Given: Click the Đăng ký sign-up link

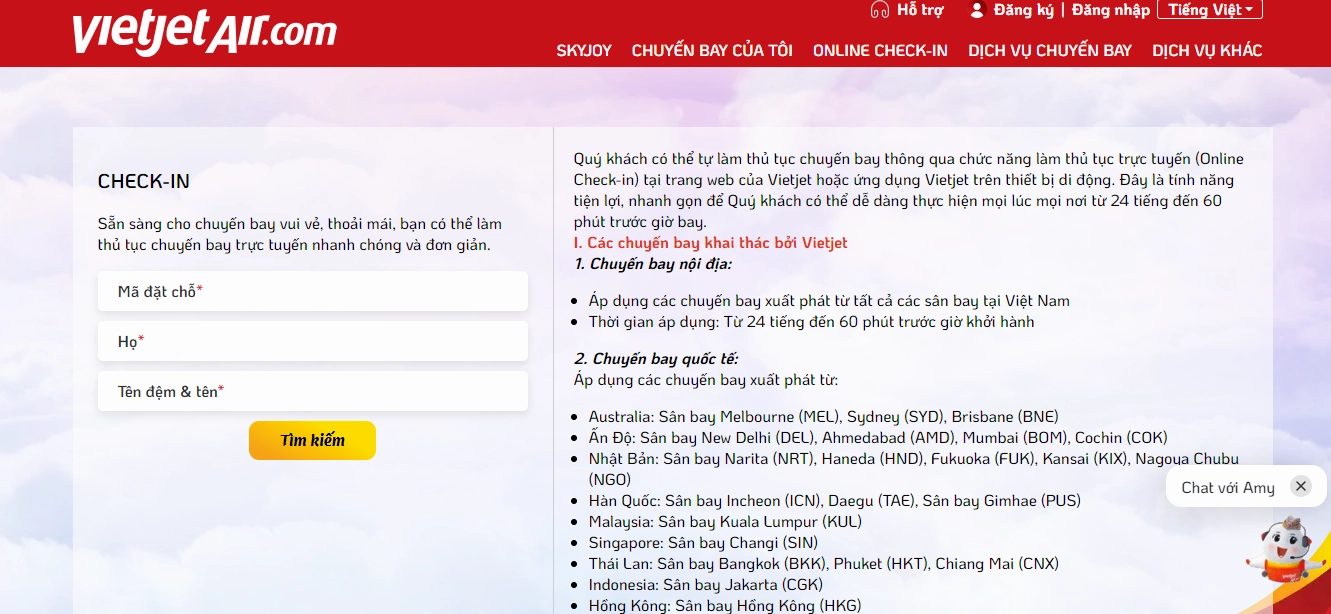Looking at the screenshot, I should pos(1024,10).
